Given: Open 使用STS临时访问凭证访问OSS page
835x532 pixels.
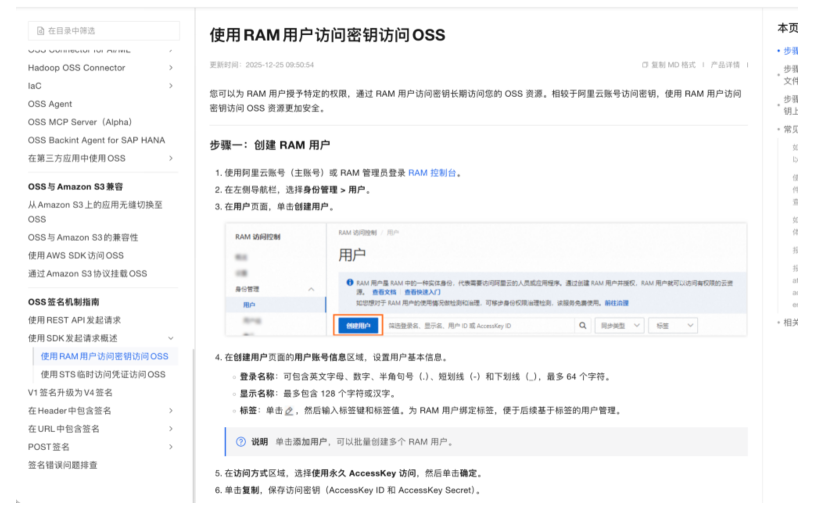Looking at the screenshot, I should (103, 374).
